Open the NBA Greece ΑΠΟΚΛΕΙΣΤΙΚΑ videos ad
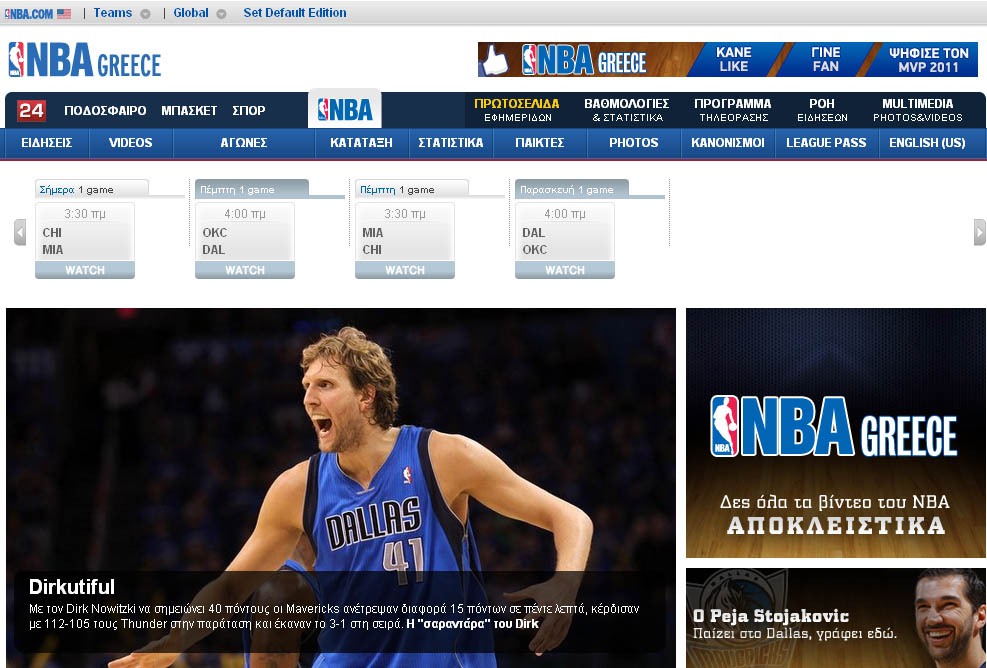 [x=836, y=433]
